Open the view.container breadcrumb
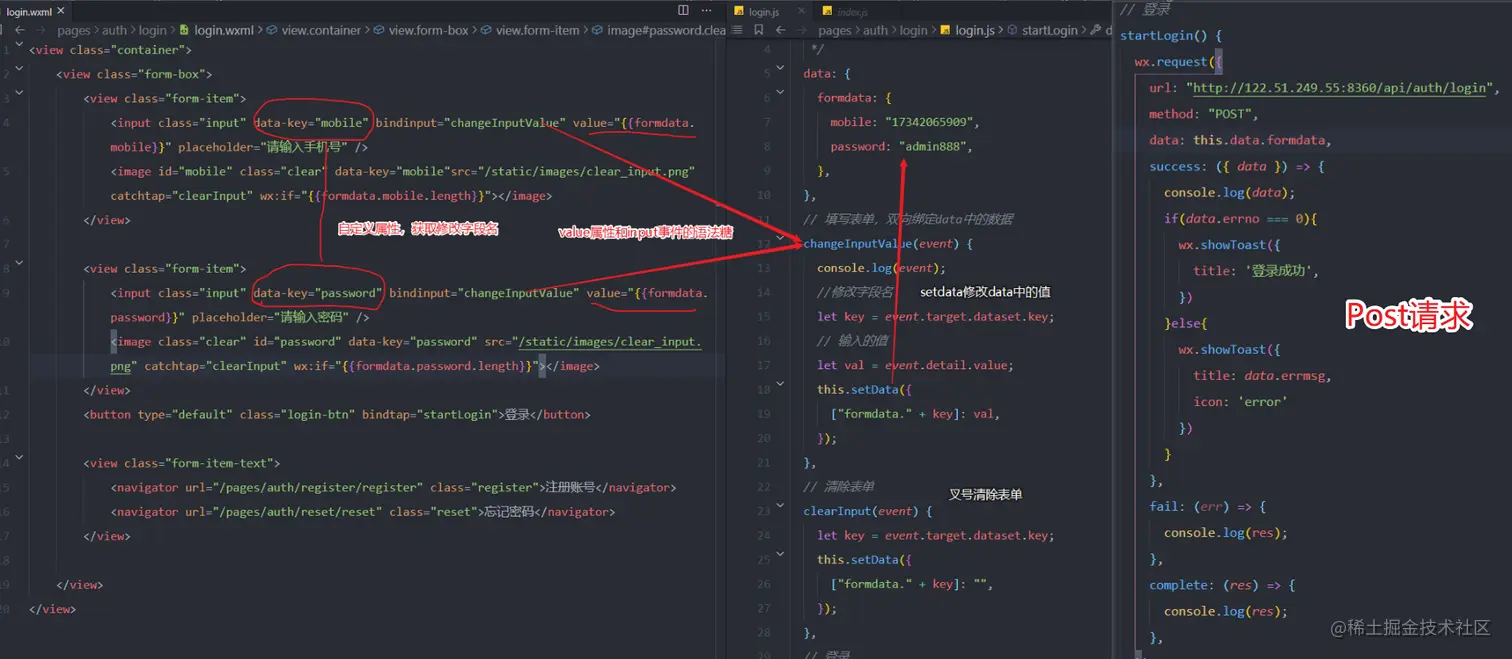1512x659 pixels. [x=321, y=30]
